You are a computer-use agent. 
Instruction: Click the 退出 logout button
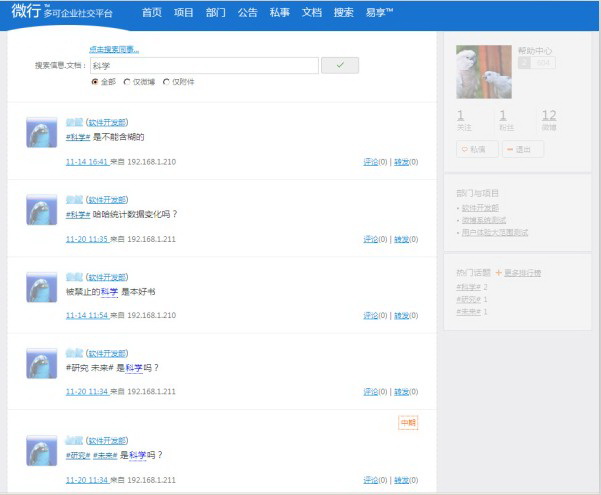coord(523,149)
